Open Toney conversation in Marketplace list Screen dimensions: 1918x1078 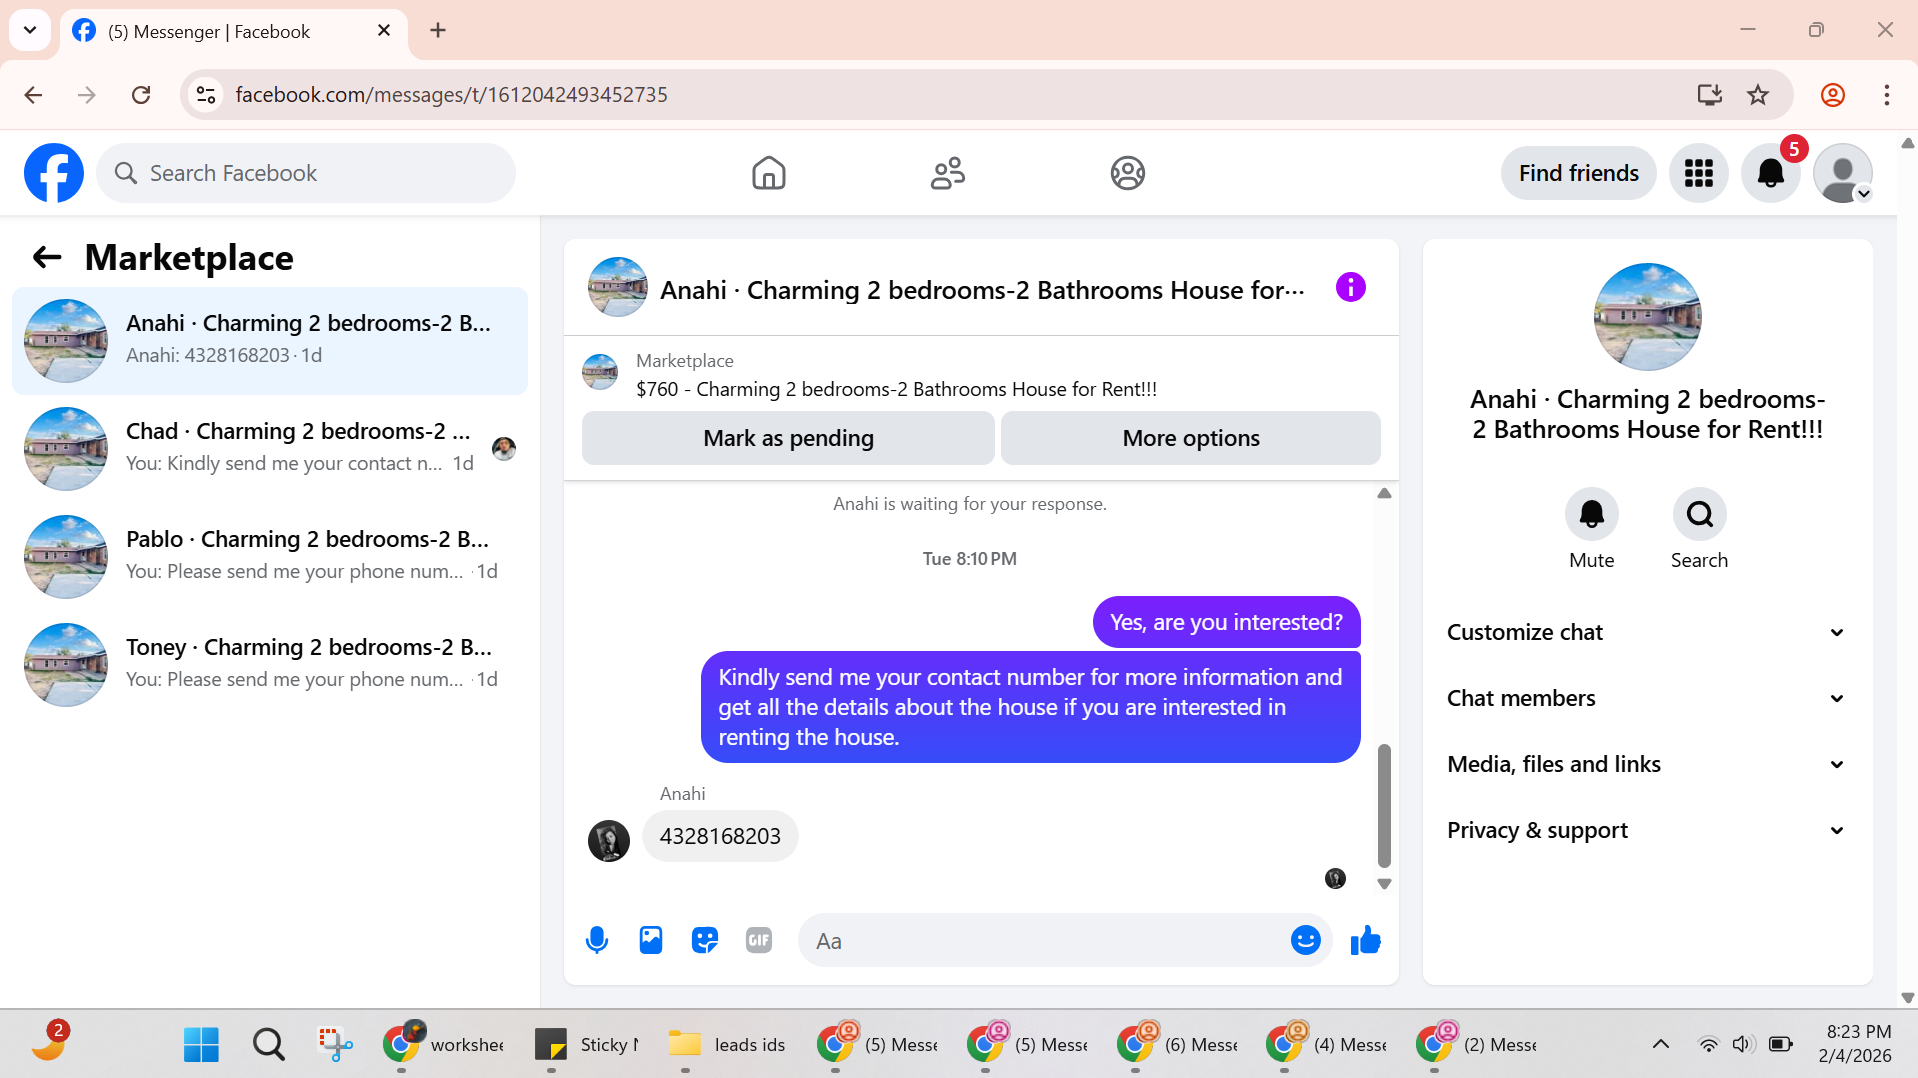pyautogui.click(x=270, y=664)
